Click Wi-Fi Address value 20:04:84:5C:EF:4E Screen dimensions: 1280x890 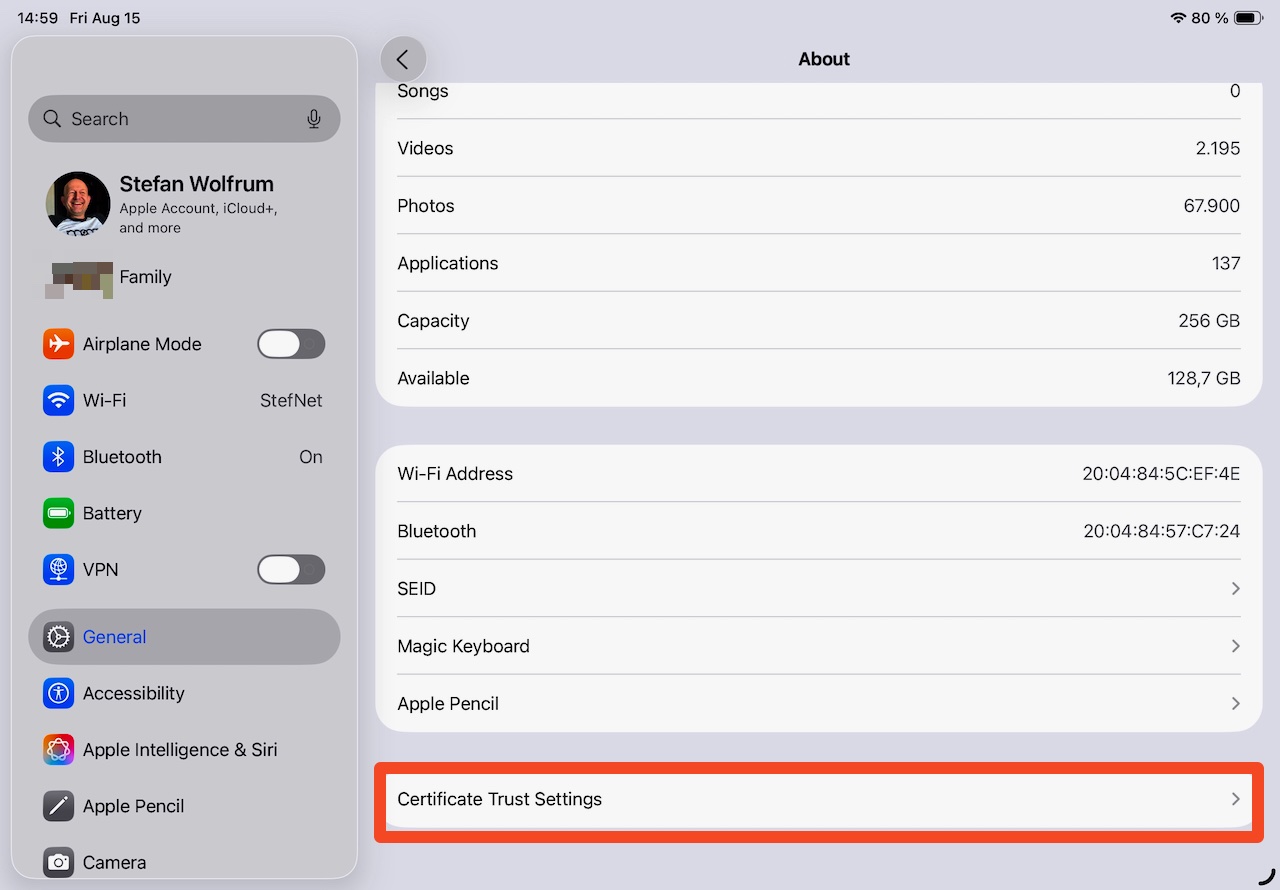(1161, 474)
